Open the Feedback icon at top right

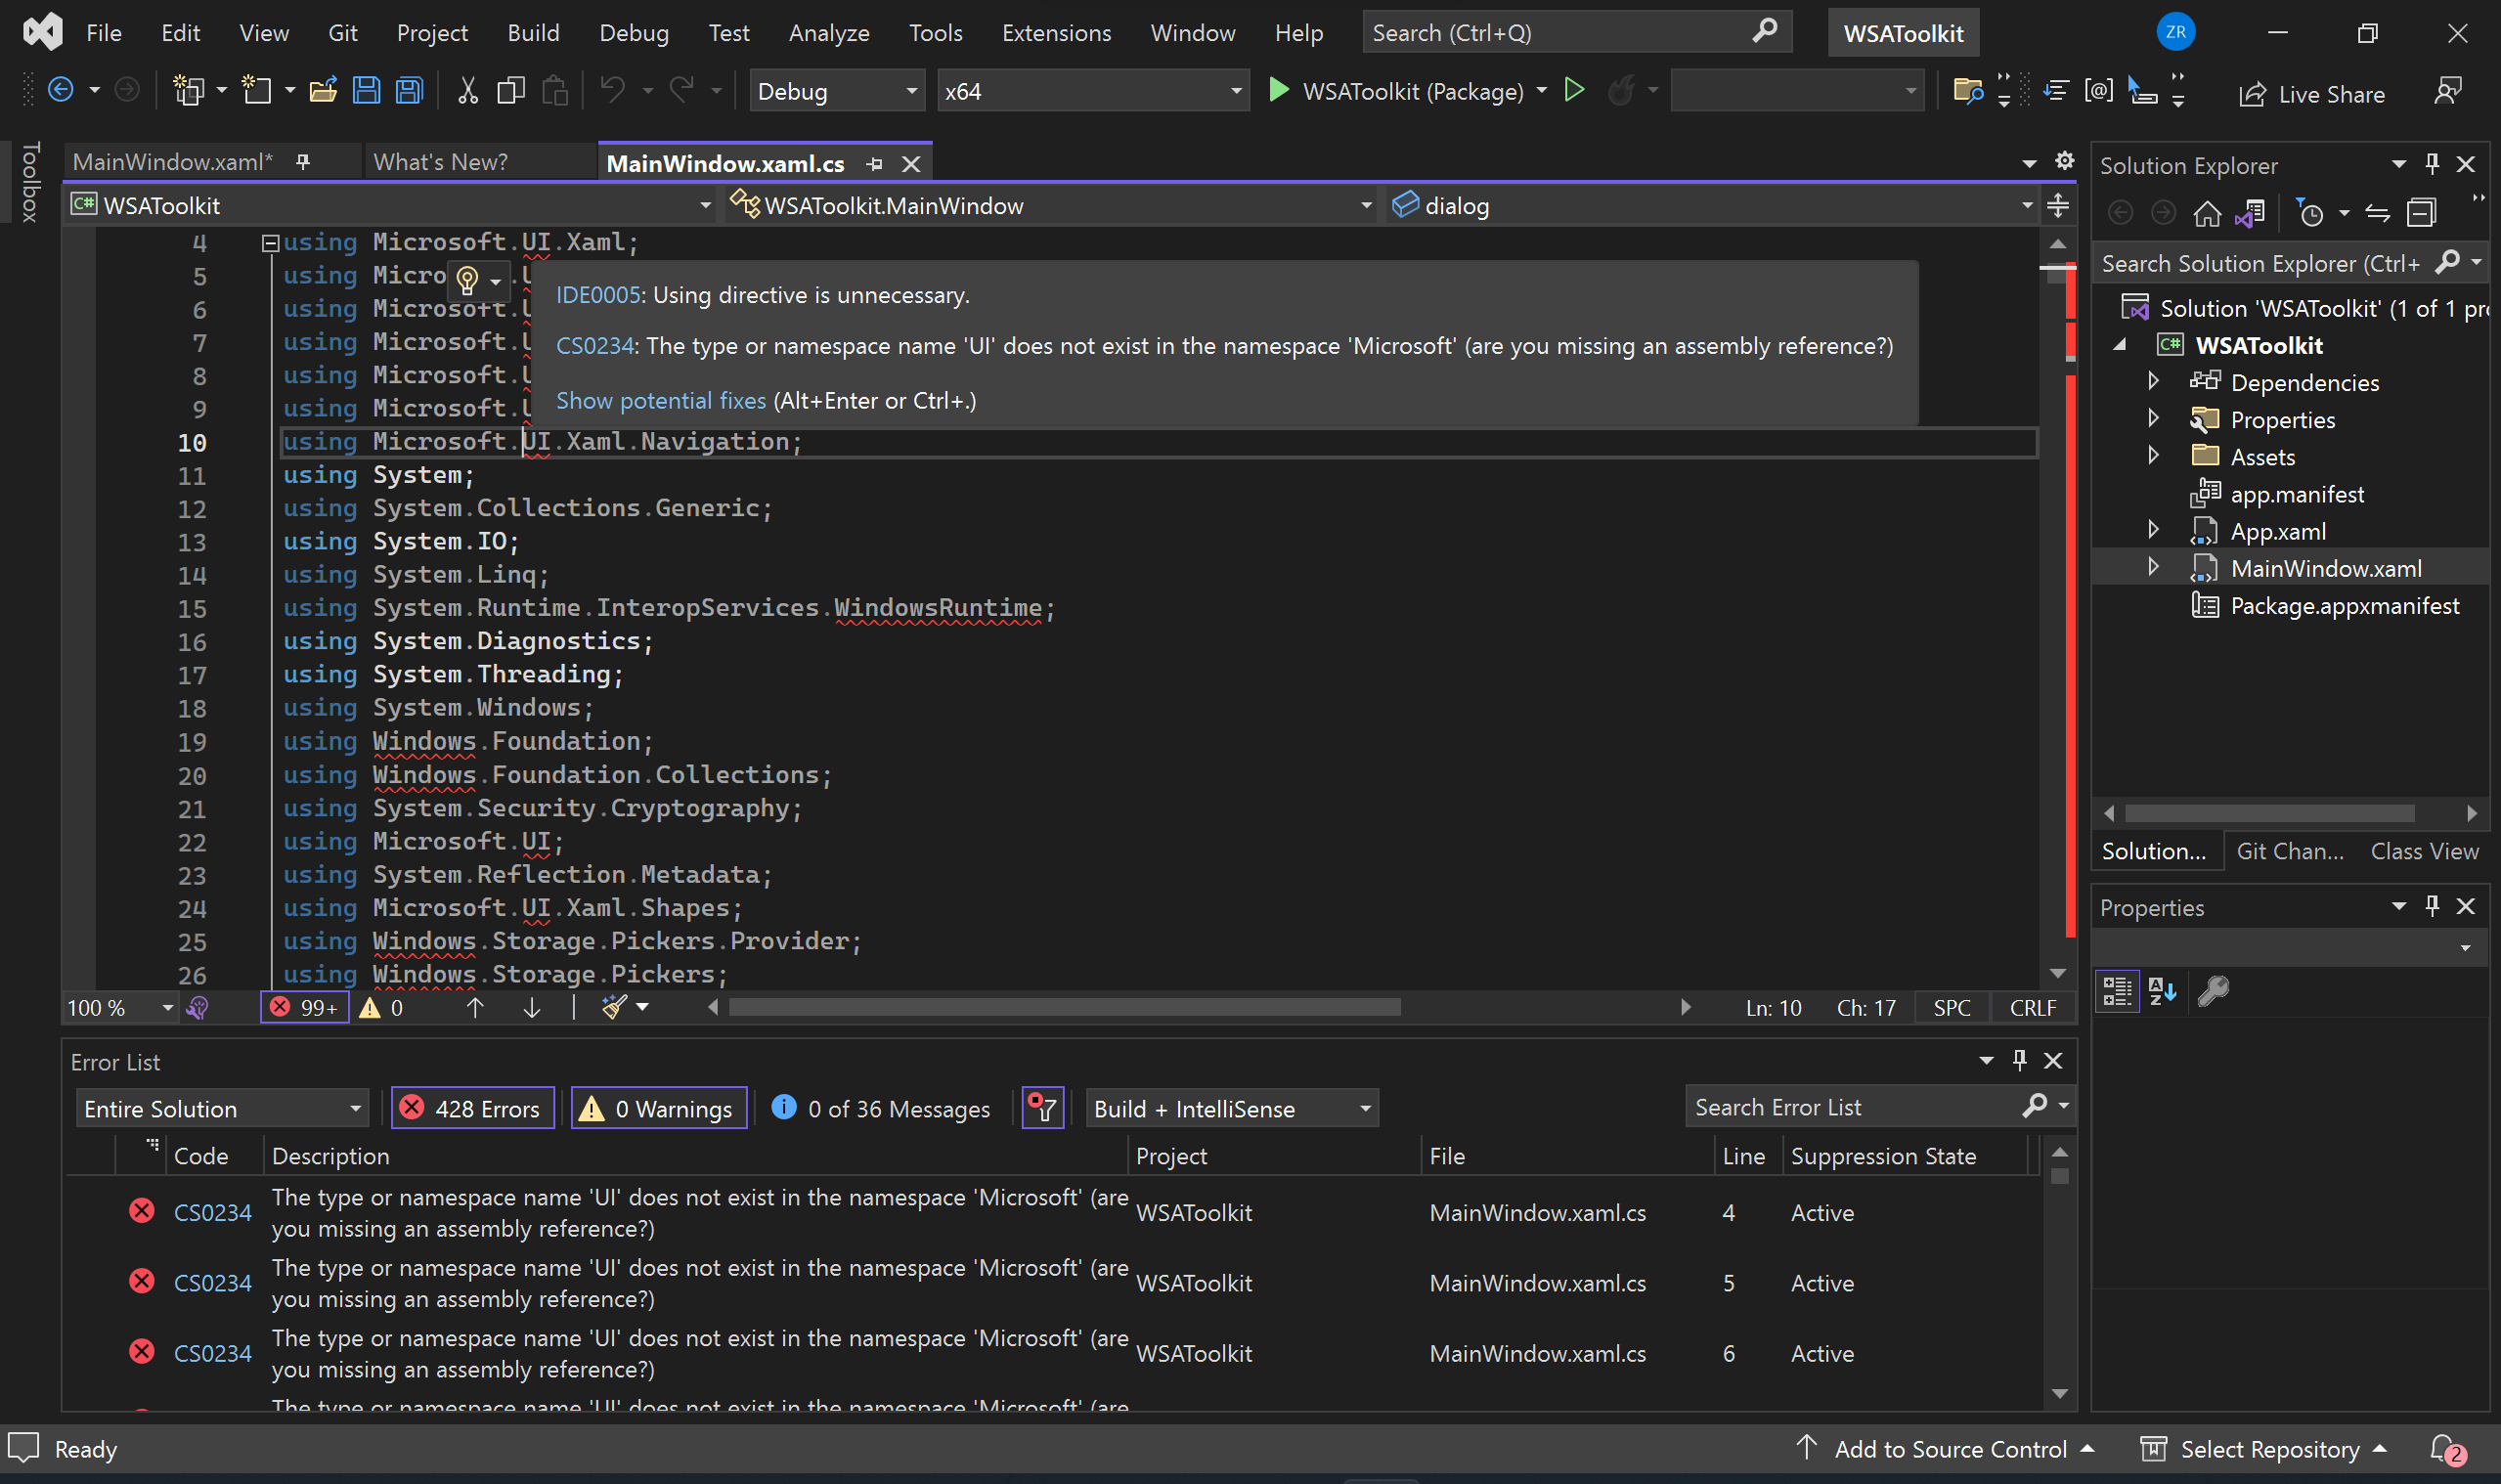pyautogui.click(x=2447, y=92)
